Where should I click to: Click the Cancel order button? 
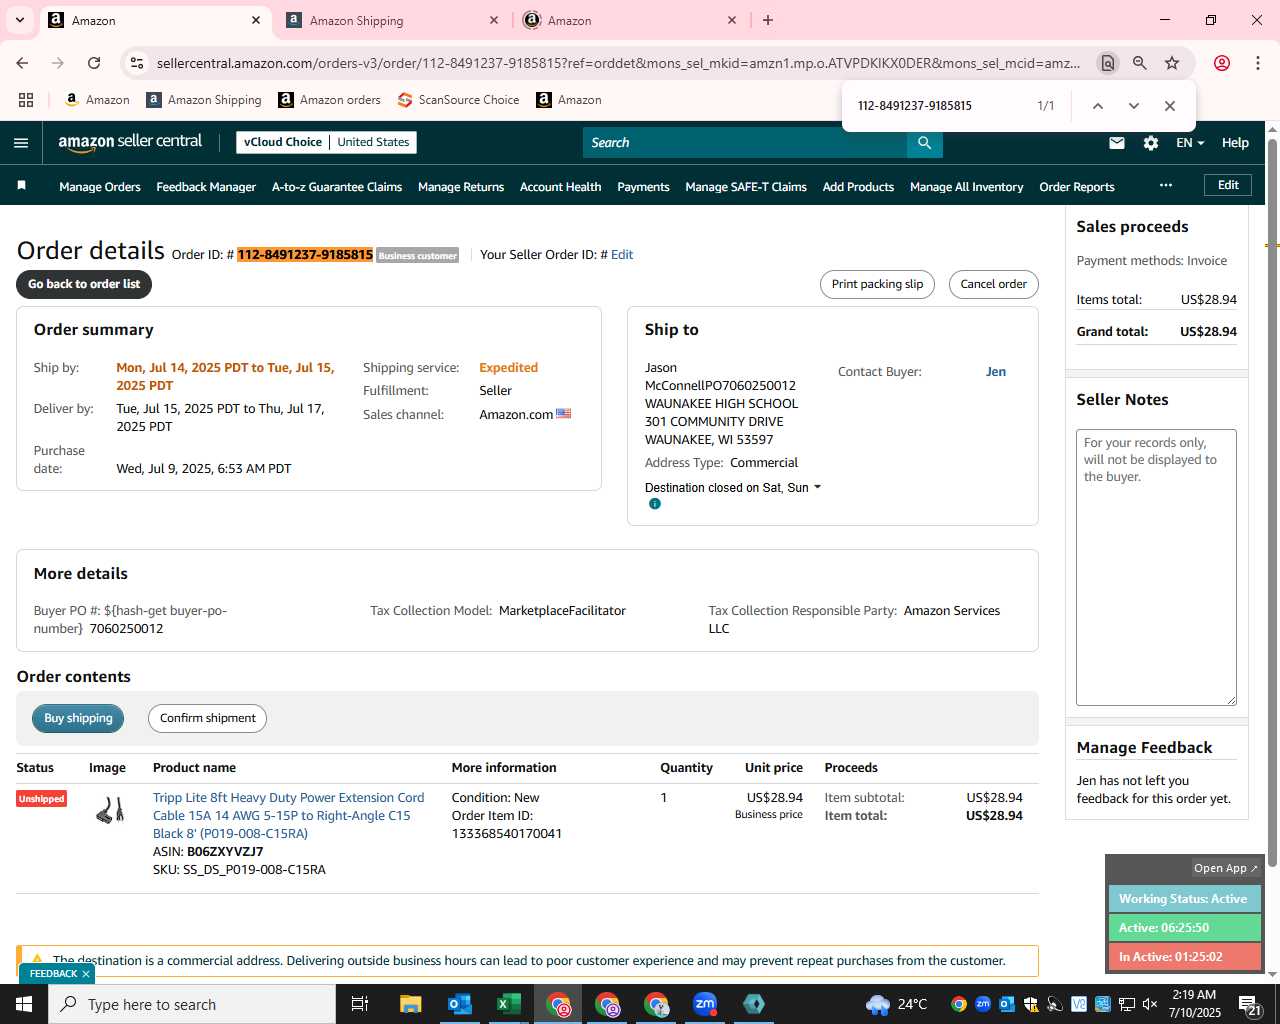(994, 284)
